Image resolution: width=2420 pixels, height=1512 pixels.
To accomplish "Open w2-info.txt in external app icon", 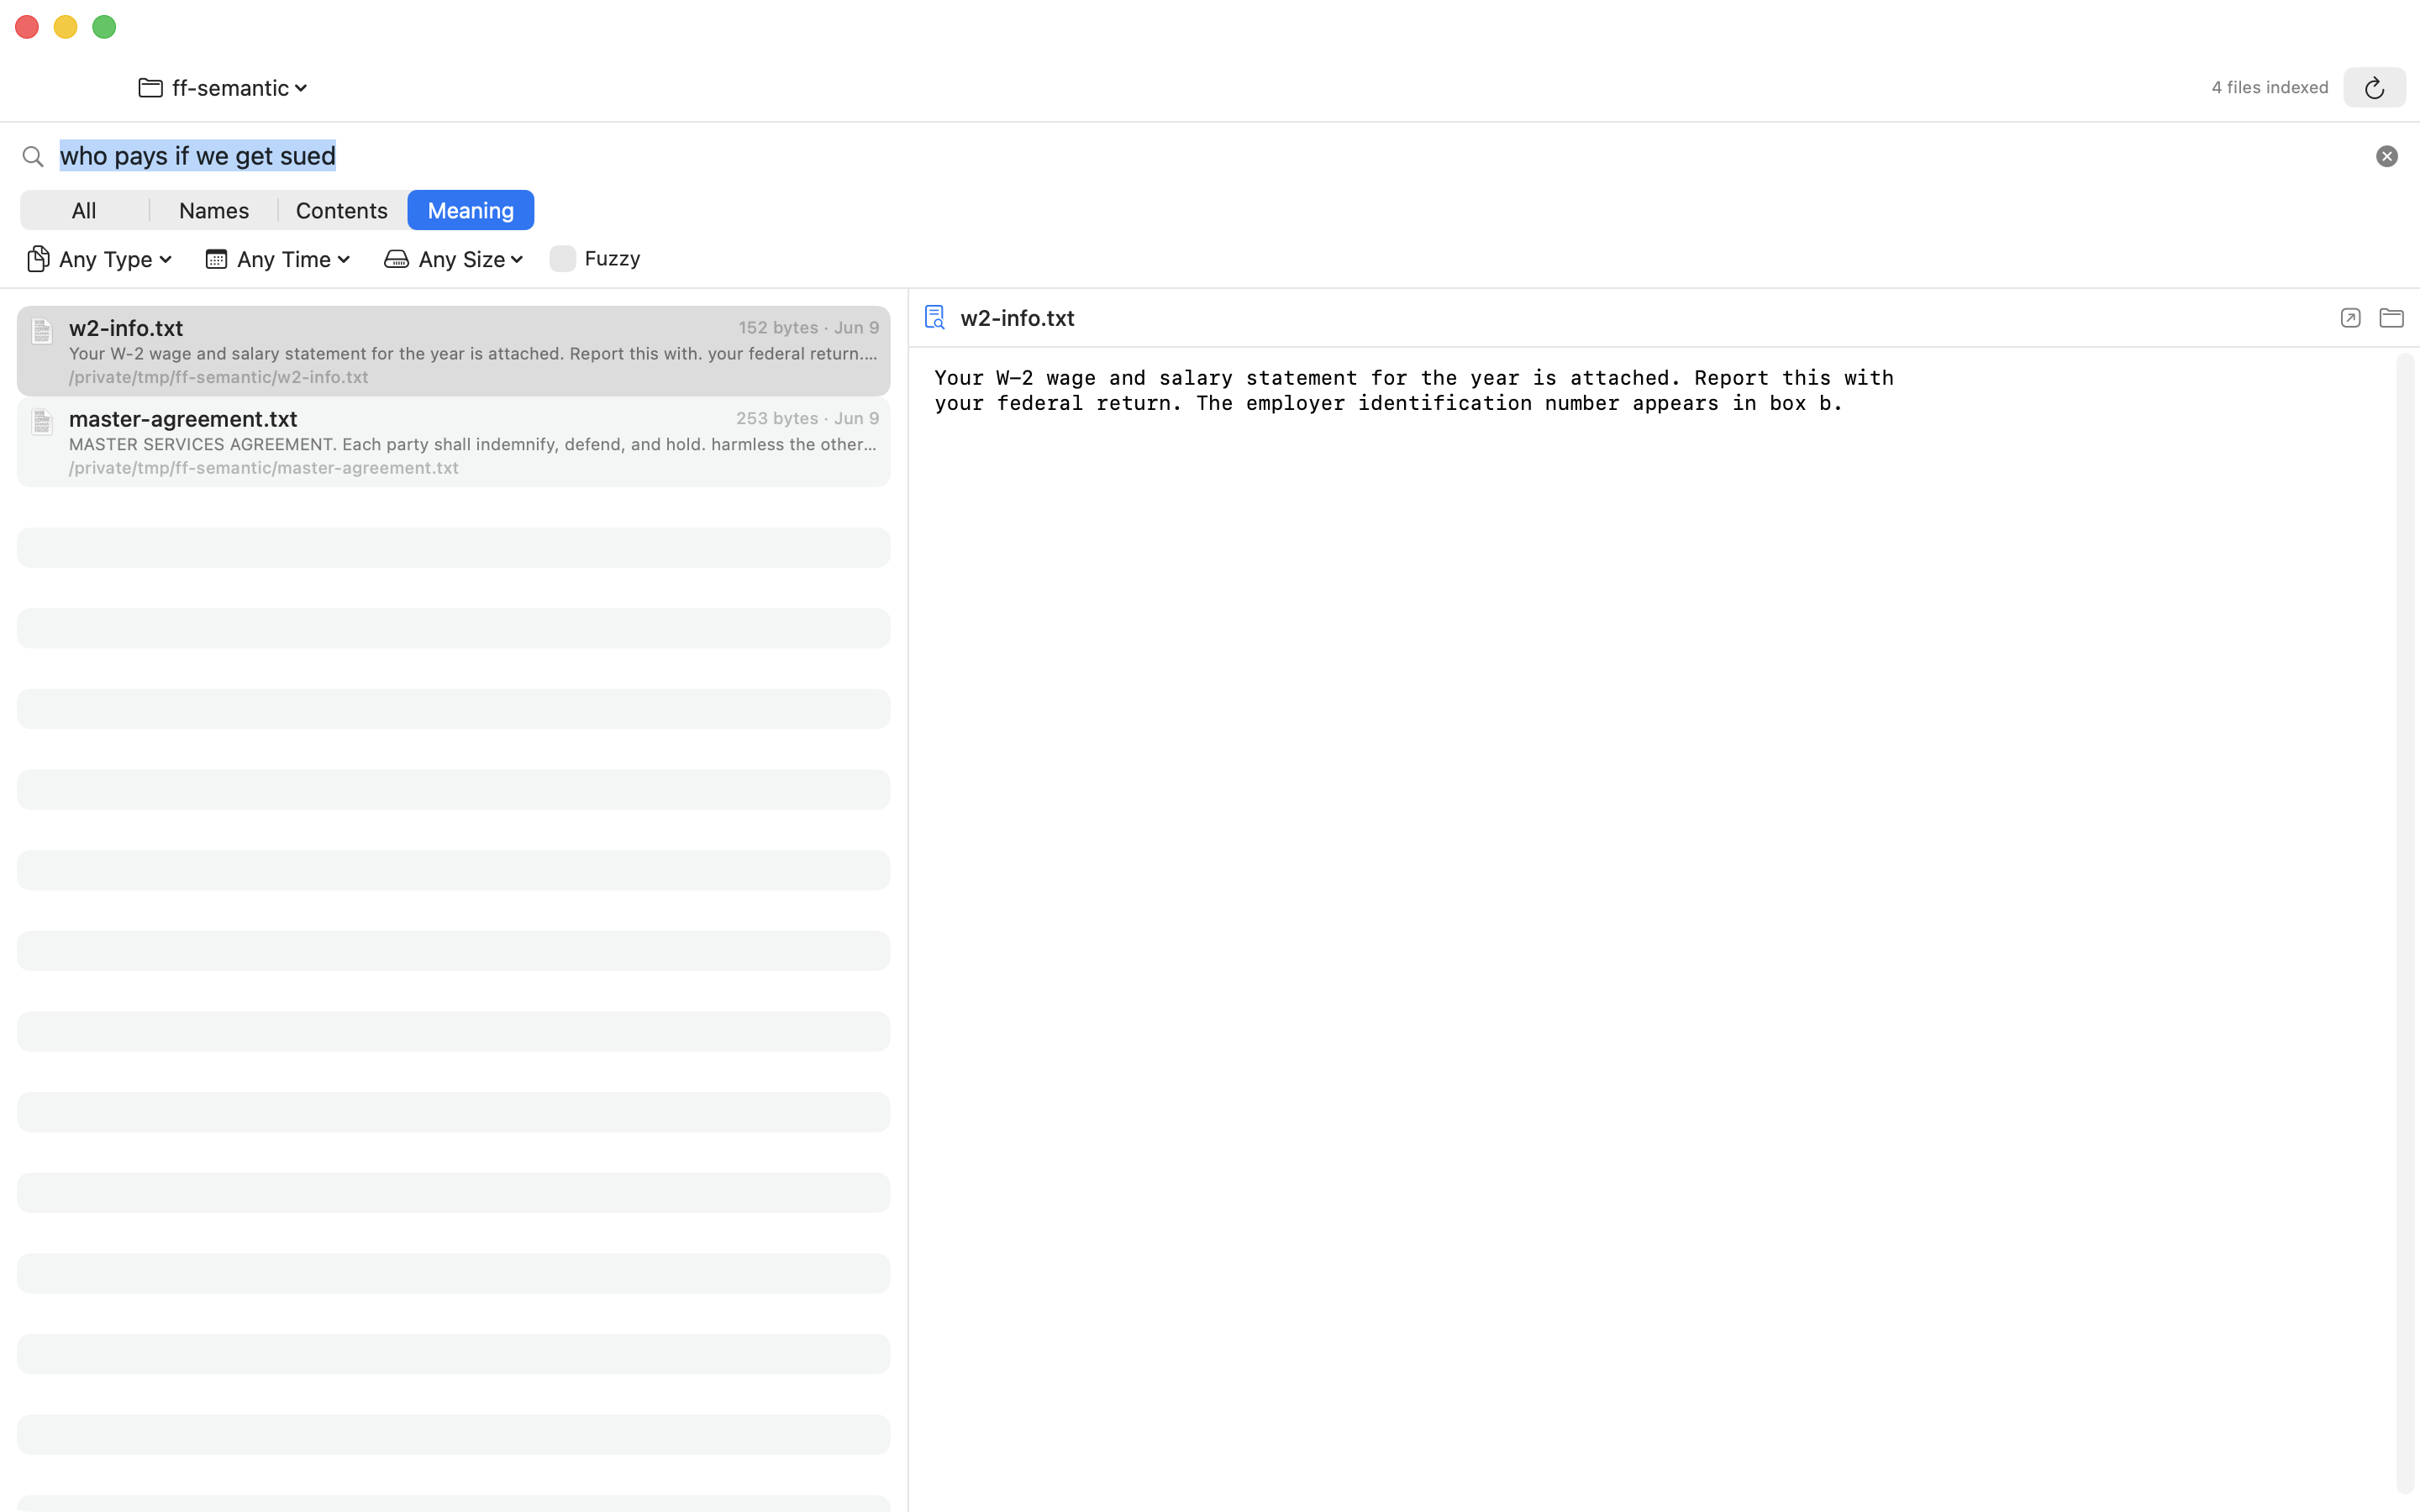I will pyautogui.click(x=2350, y=318).
